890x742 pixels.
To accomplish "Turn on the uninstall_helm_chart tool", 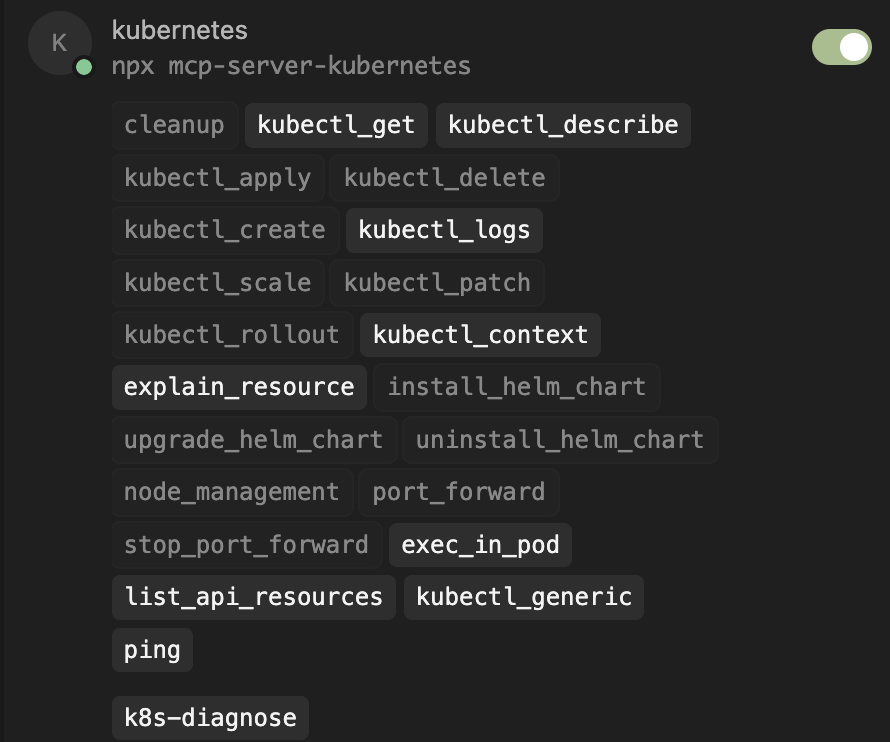I will [559, 440].
